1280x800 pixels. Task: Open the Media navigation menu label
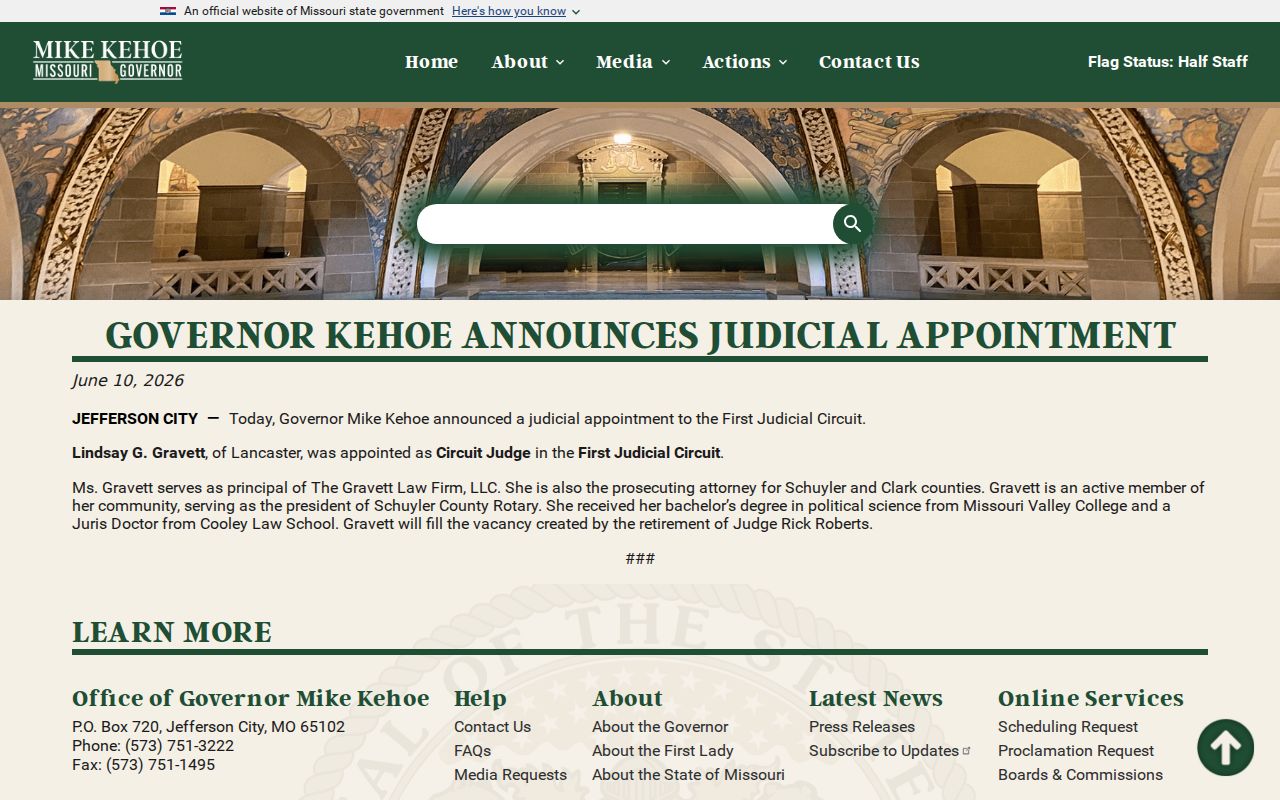tap(624, 61)
